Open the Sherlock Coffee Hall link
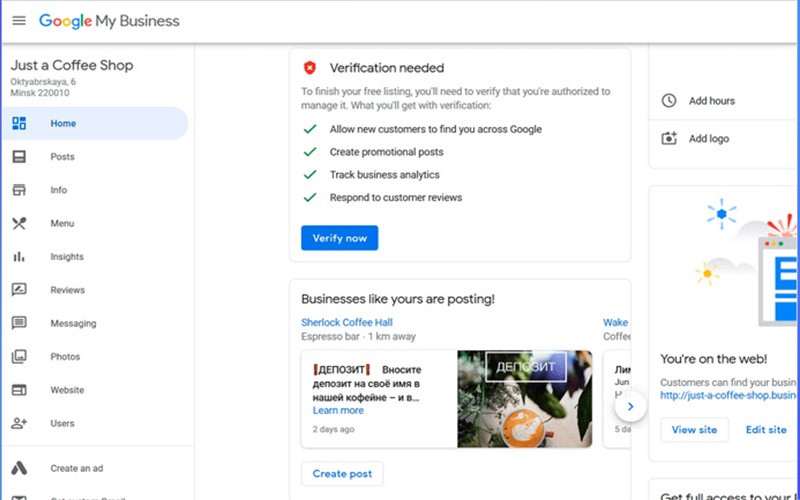The image size is (800, 500). (347, 322)
